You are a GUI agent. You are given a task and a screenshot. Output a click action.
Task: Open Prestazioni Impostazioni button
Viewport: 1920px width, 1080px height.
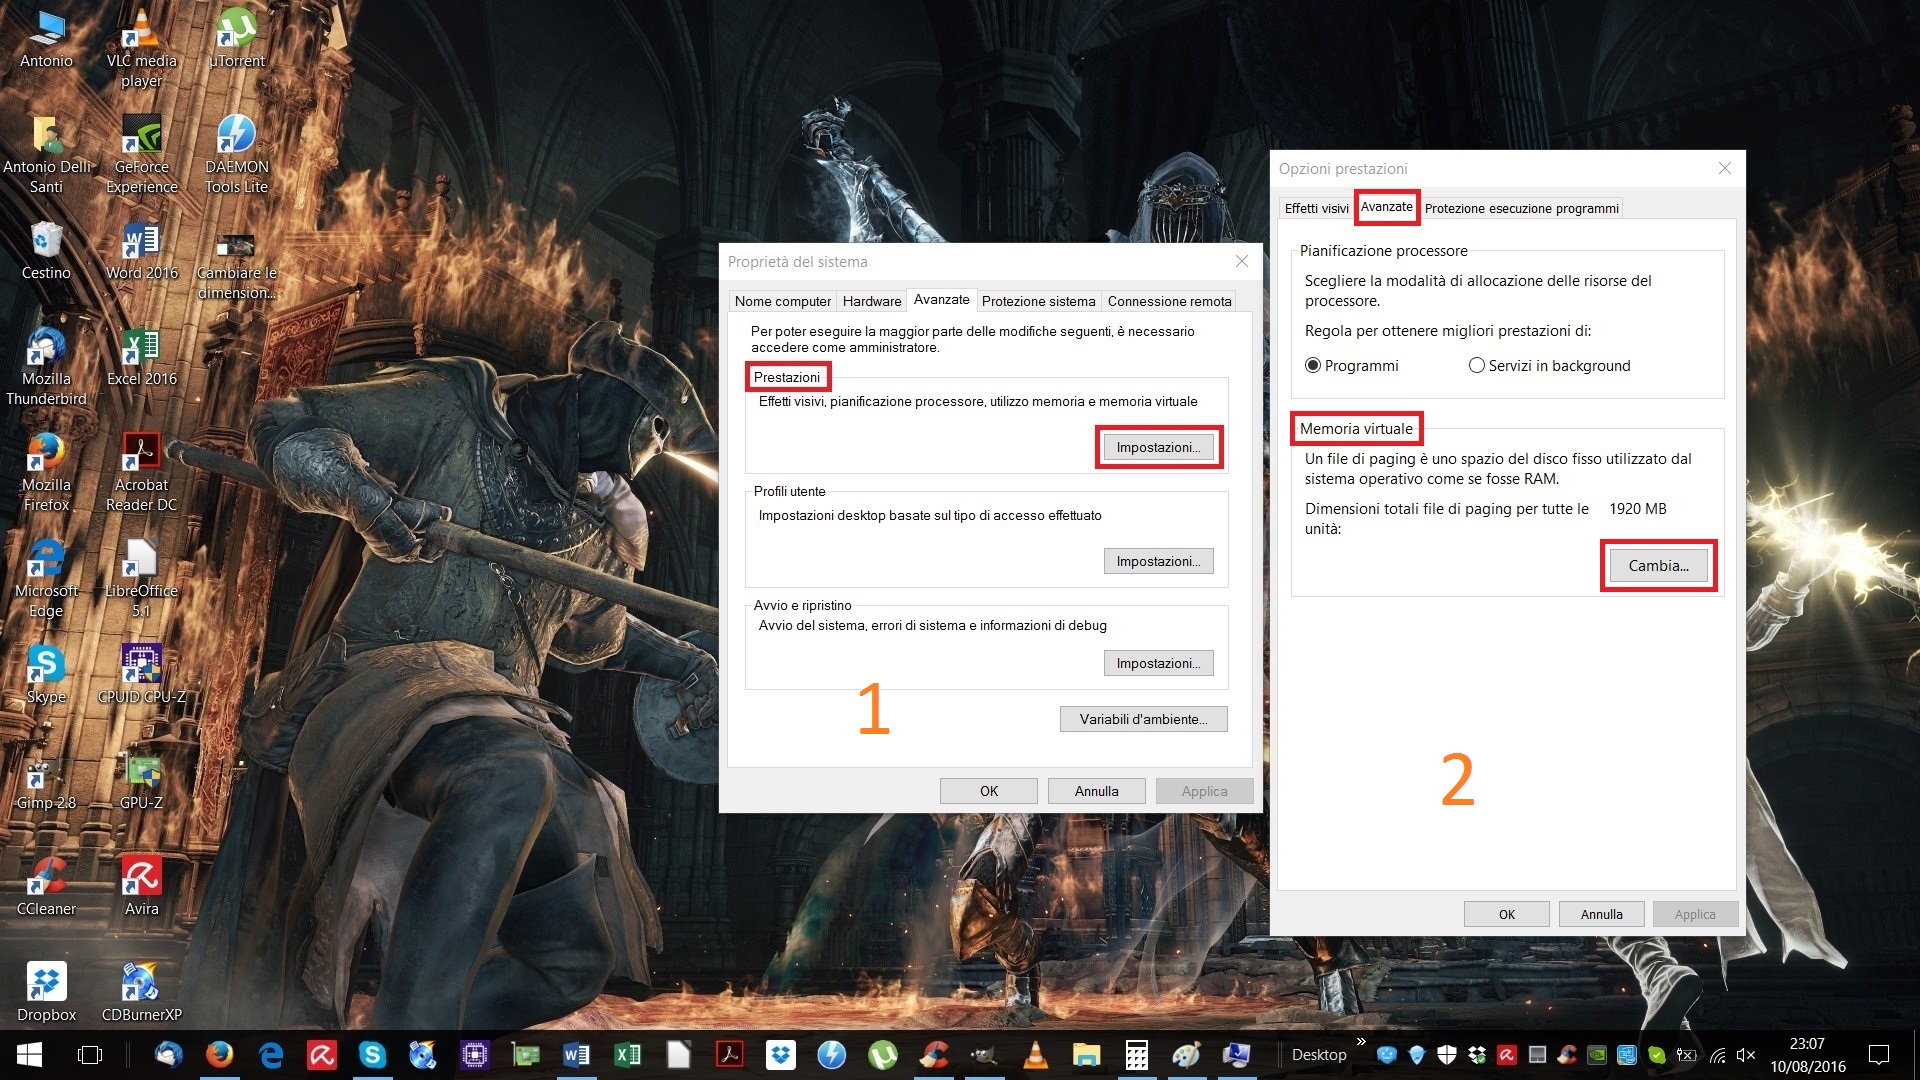point(1158,447)
